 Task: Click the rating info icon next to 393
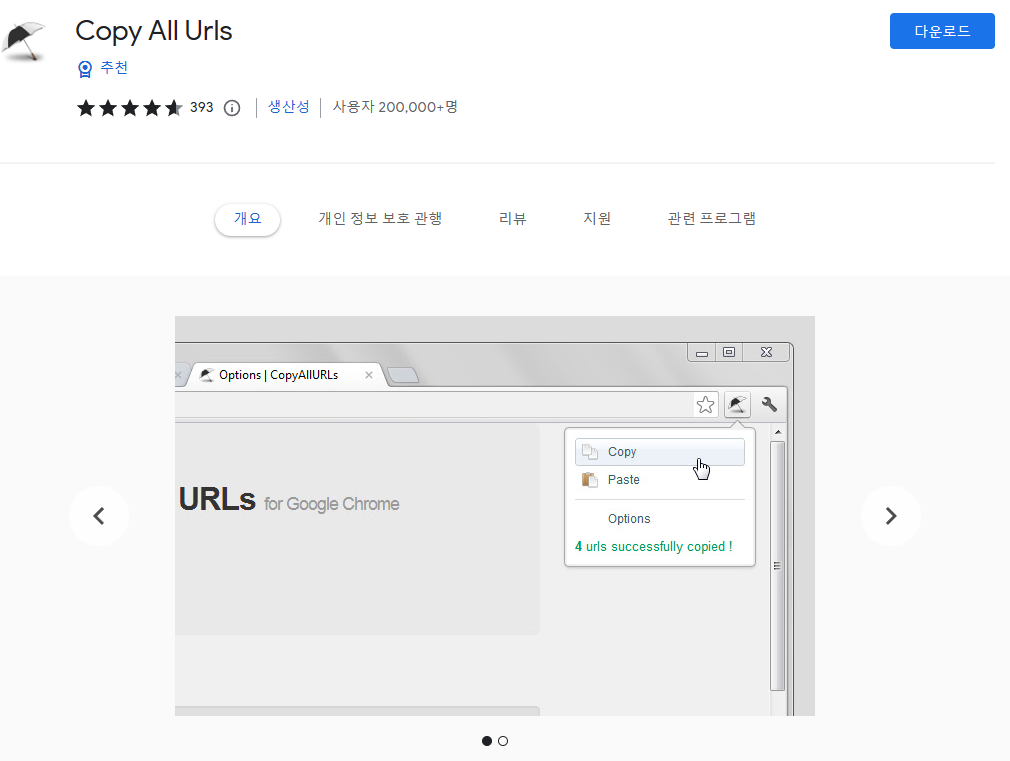pos(232,108)
